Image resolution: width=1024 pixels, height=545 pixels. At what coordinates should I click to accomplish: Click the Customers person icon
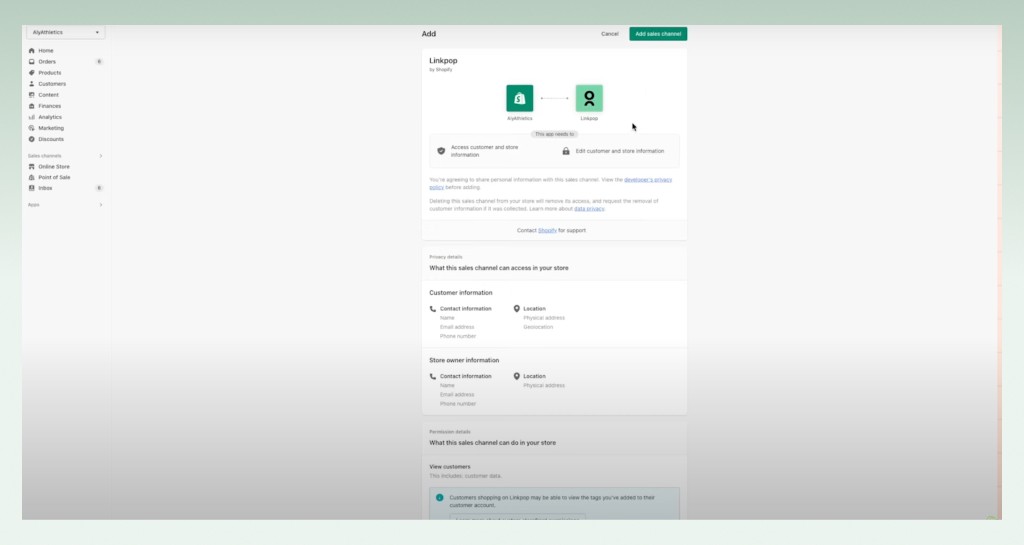click(x=31, y=84)
